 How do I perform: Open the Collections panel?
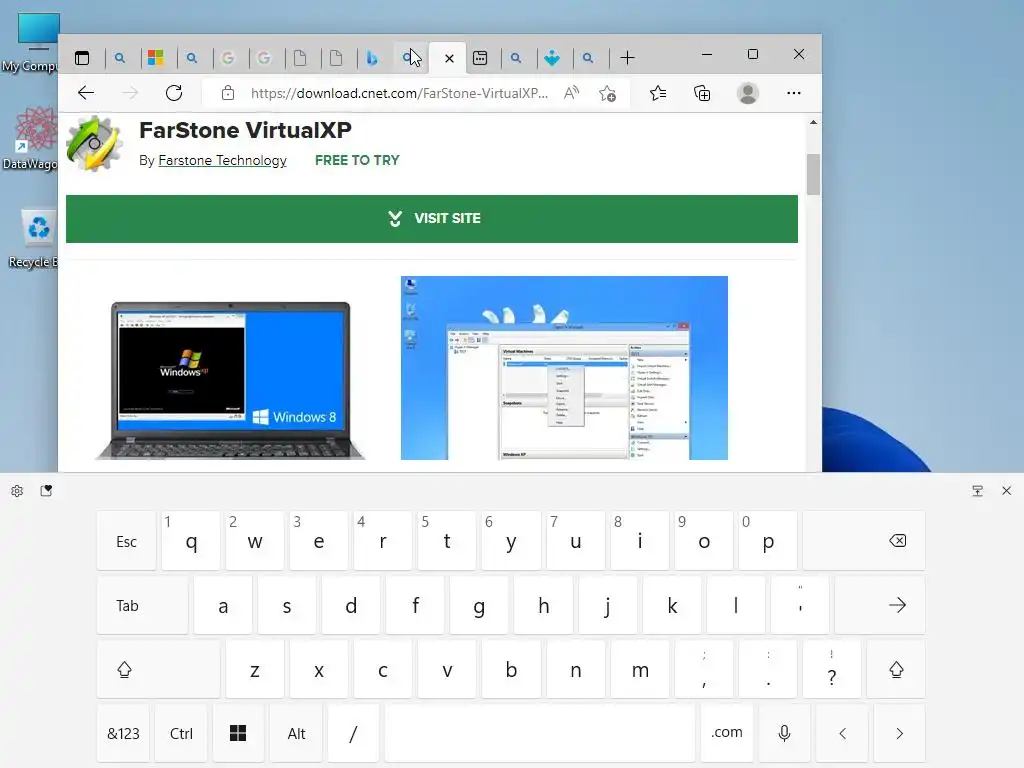pyautogui.click(x=702, y=93)
